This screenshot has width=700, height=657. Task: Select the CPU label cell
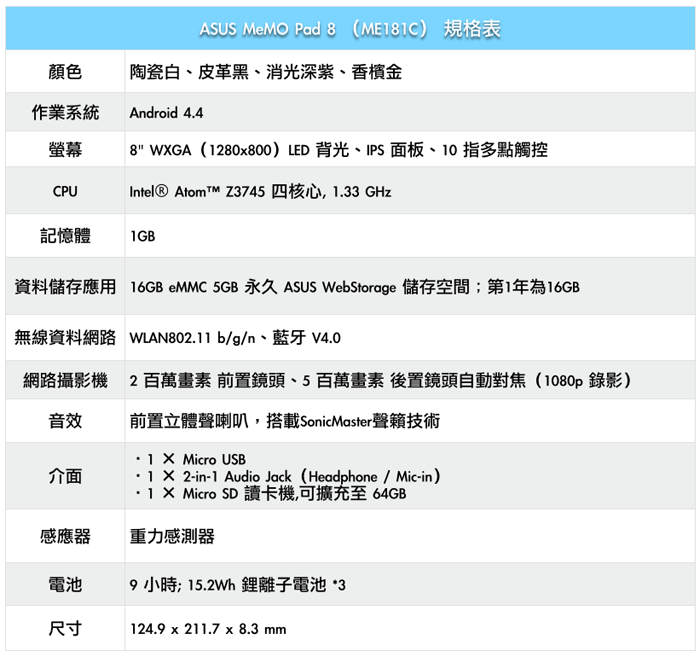click(x=65, y=191)
